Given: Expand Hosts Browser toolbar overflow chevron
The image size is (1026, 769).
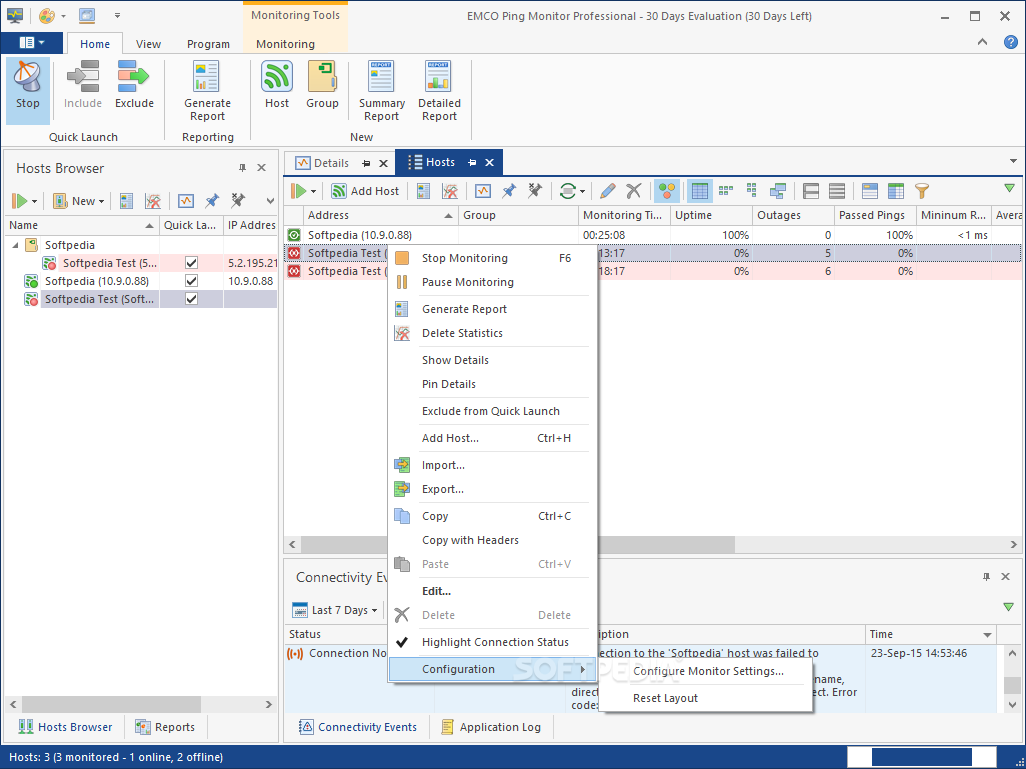Looking at the screenshot, I should pos(270,201).
